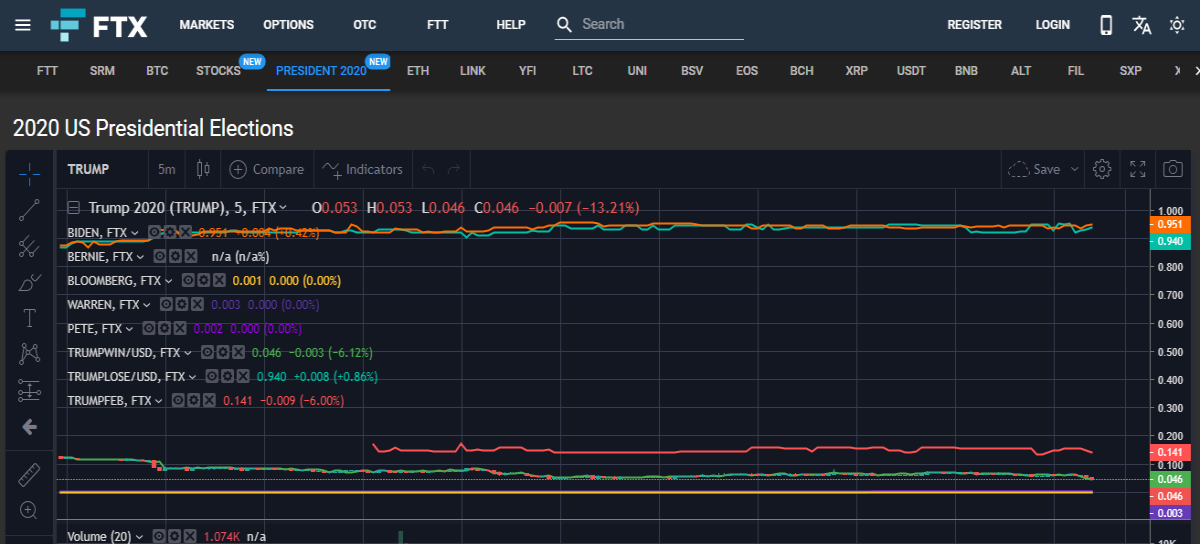The height and width of the screenshot is (544, 1200).
Task: Open the MARKETS menu
Action: pyautogui.click(x=207, y=25)
